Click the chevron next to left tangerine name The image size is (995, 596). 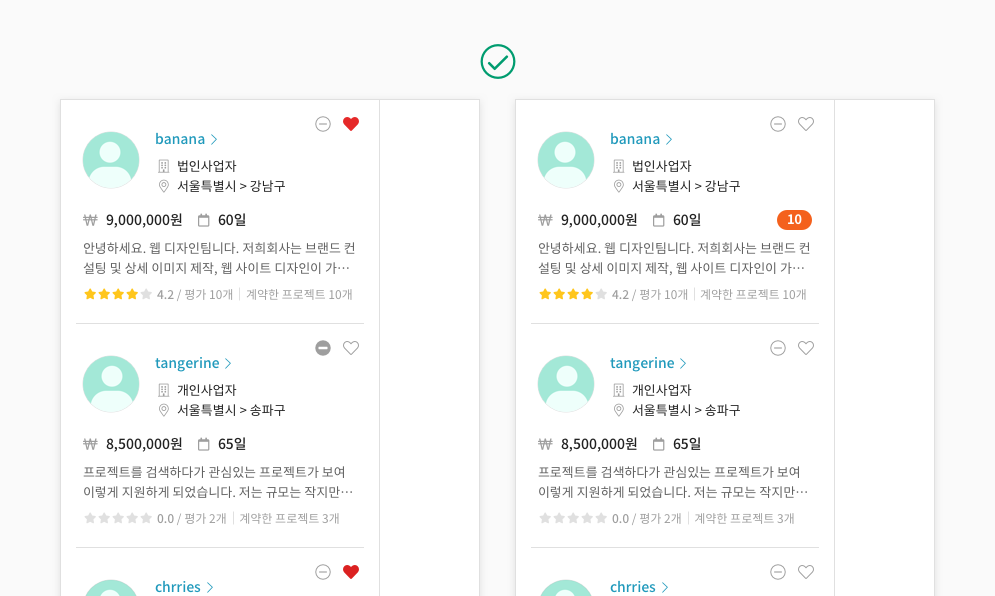pos(228,364)
